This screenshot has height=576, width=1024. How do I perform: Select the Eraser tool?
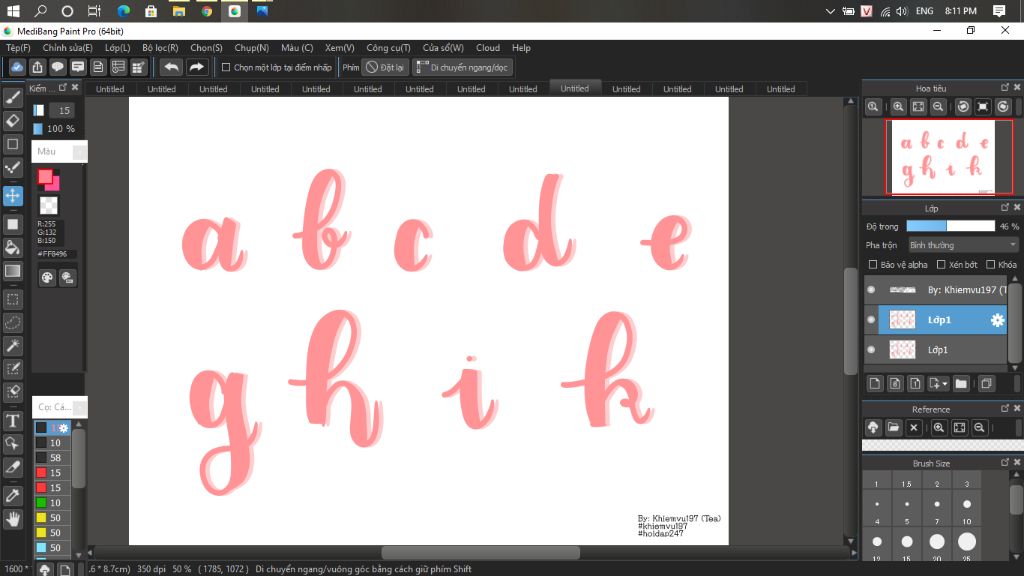(x=13, y=121)
